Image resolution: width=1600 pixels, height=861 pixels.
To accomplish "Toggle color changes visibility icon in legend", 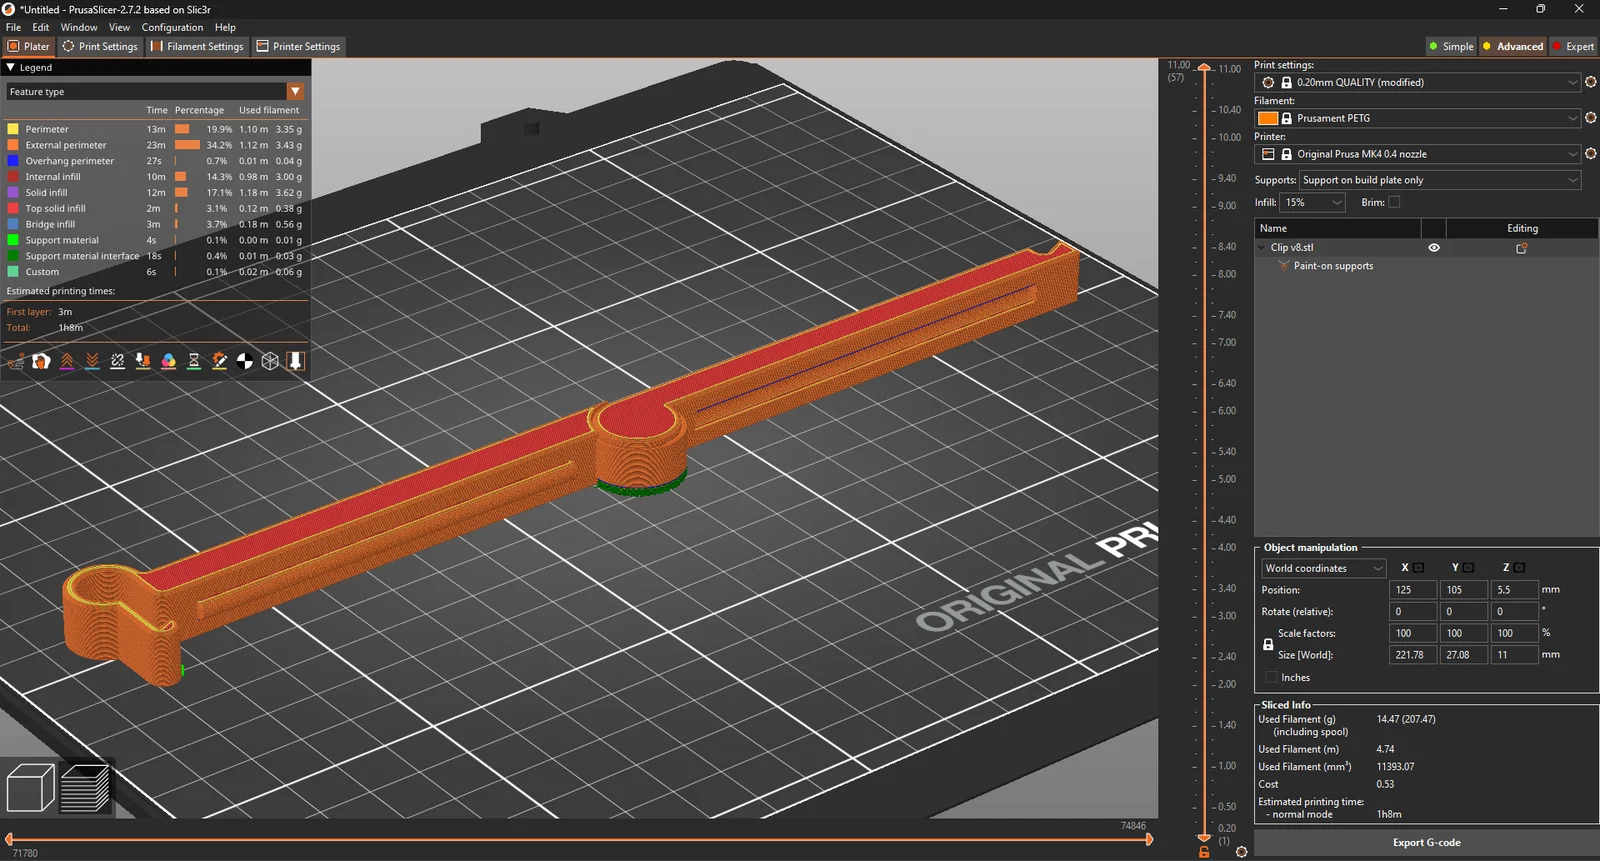I will pyautogui.click(x=169, y=362).
